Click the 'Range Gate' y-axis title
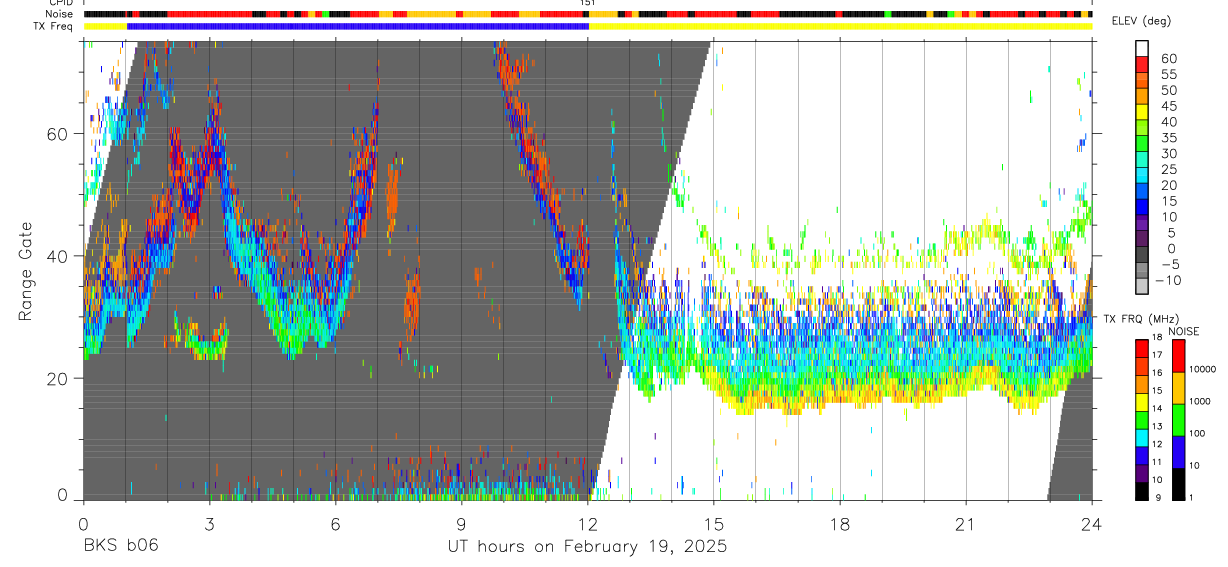Screen dimensions: 1228x567 click(27, 271)
